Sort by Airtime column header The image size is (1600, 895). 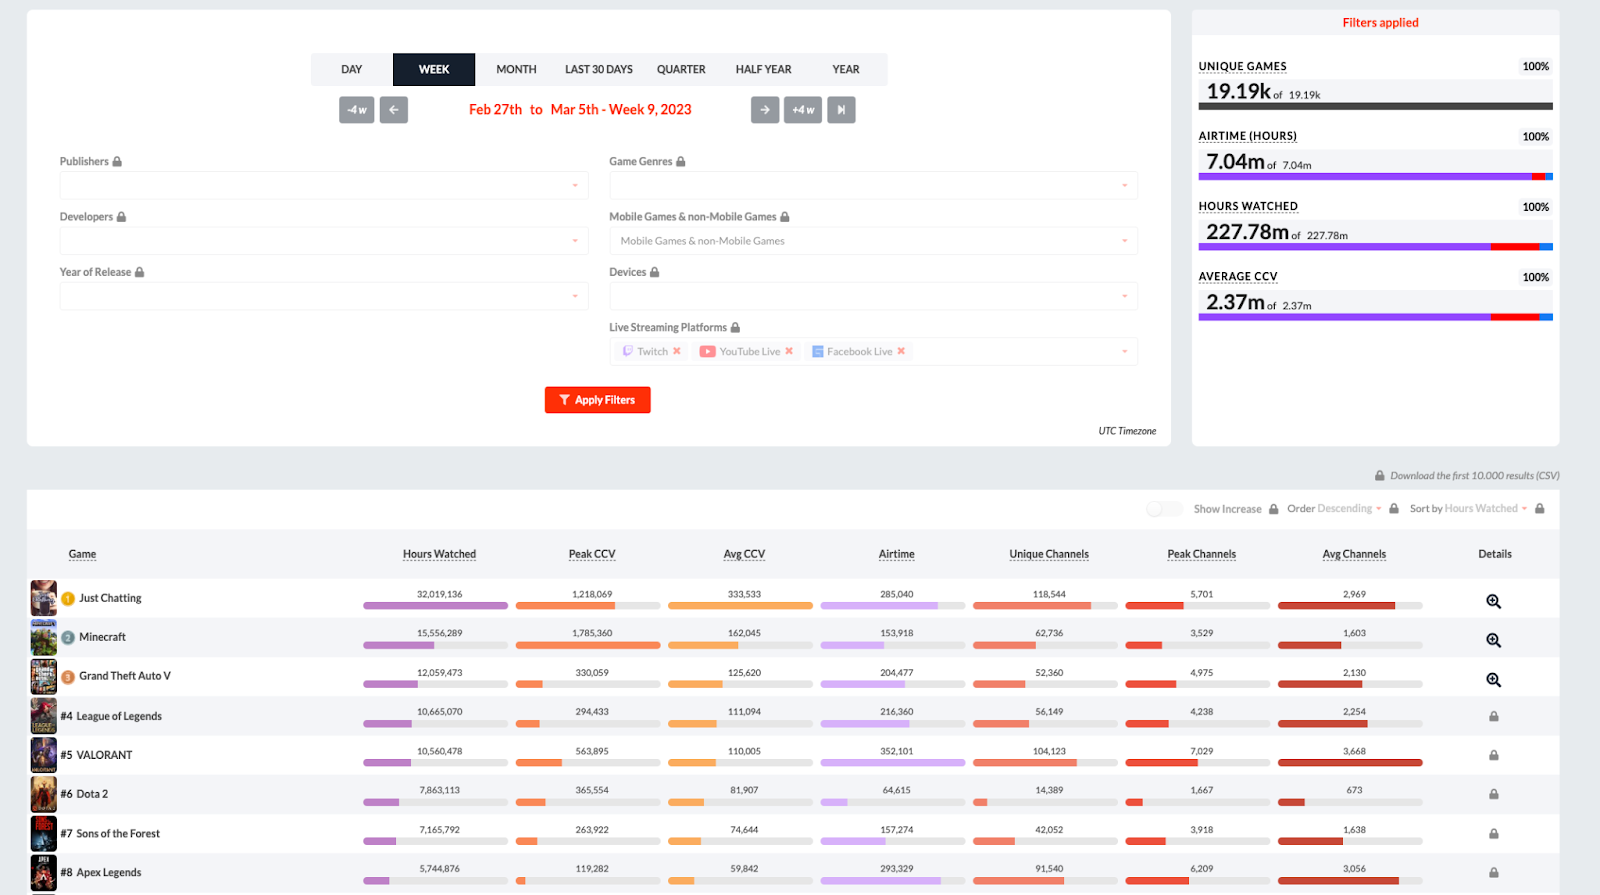[897, 554]
